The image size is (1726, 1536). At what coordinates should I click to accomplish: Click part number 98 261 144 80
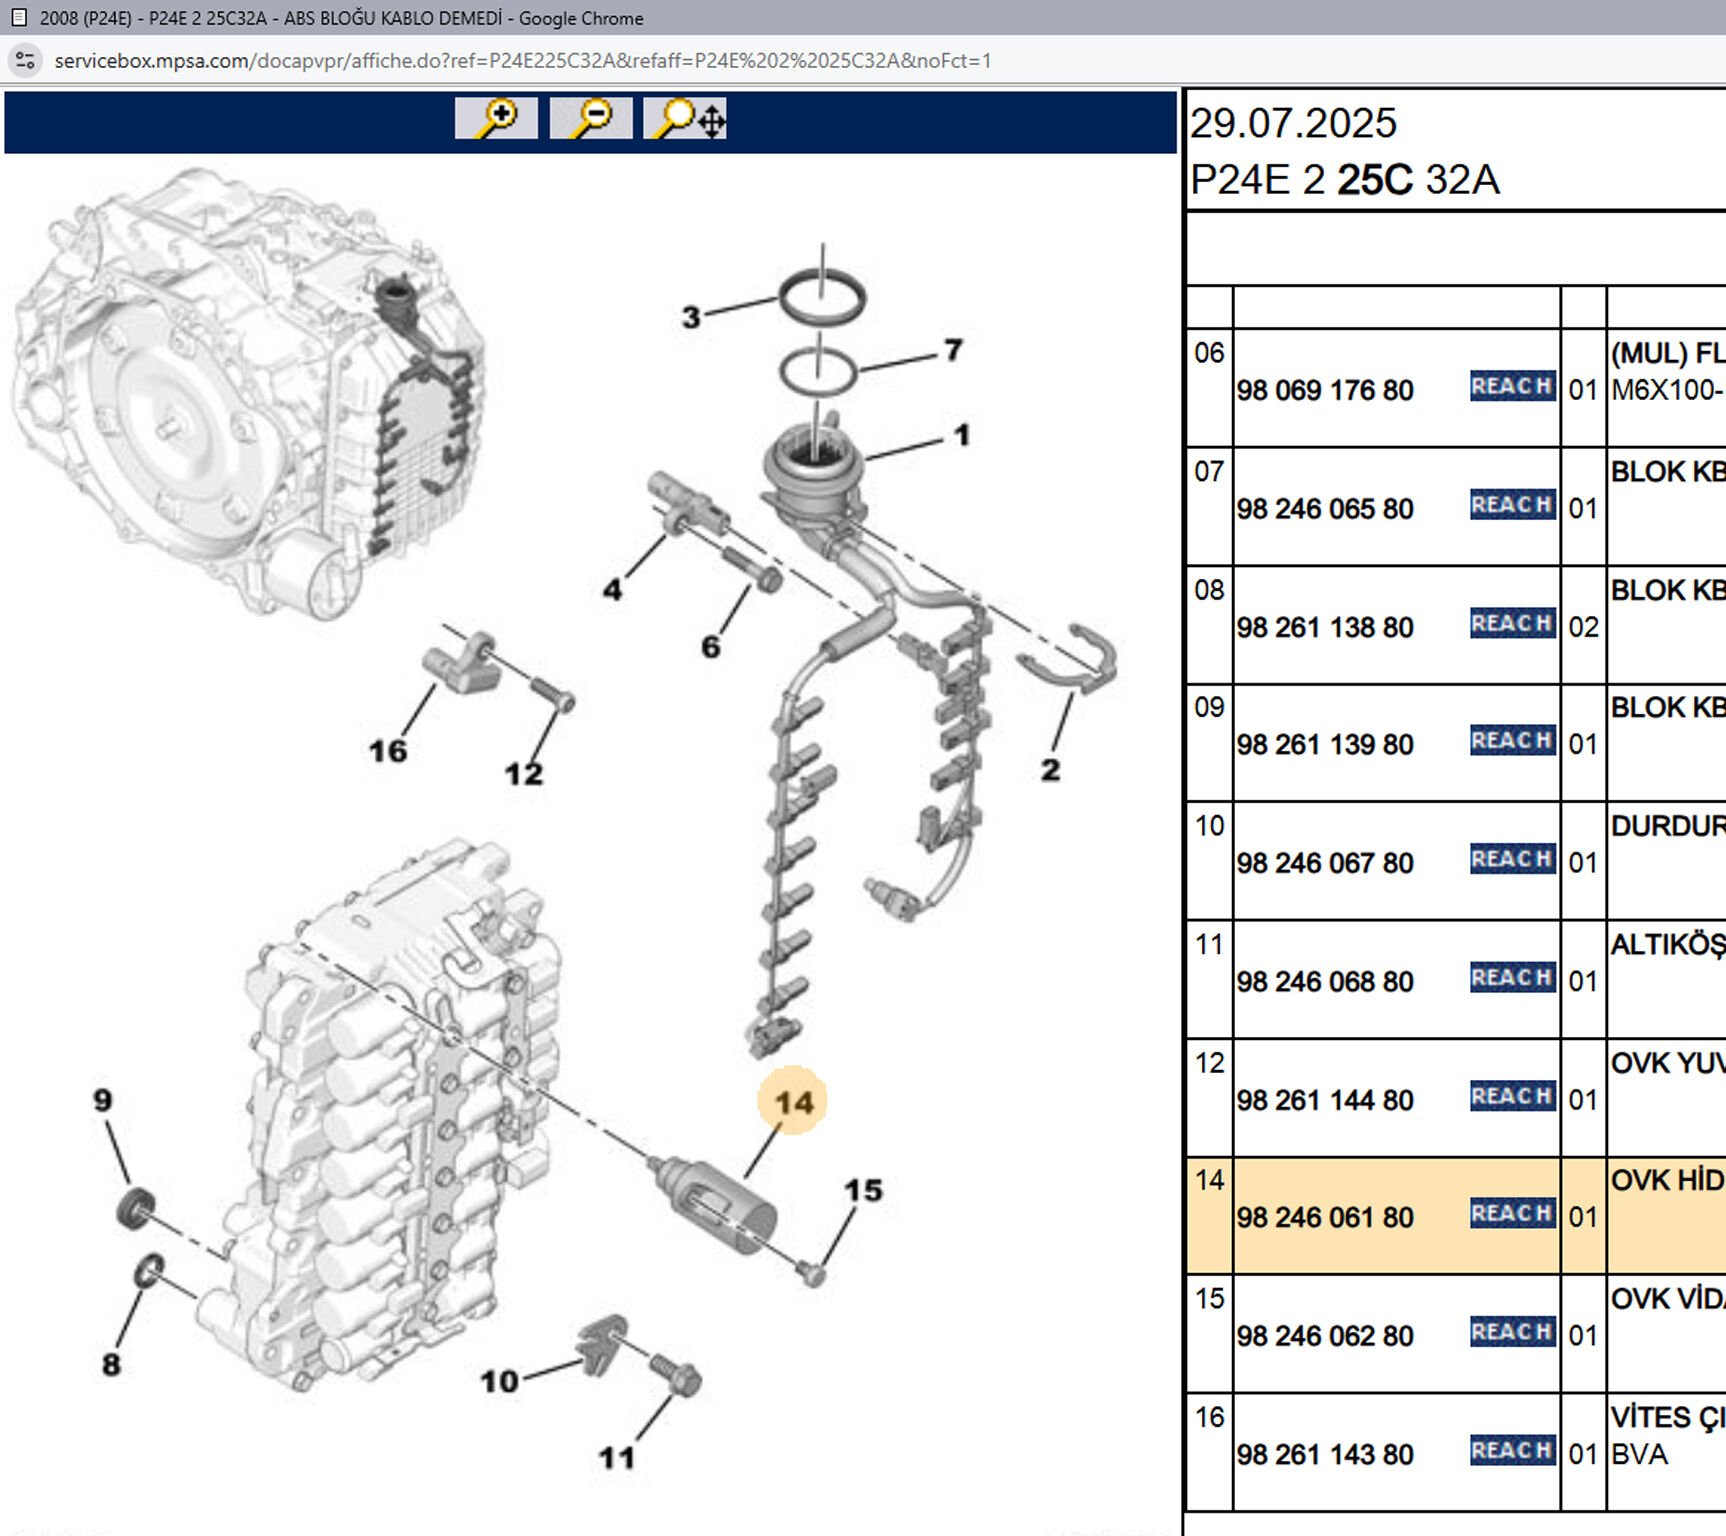(x=1325, y=1100)
